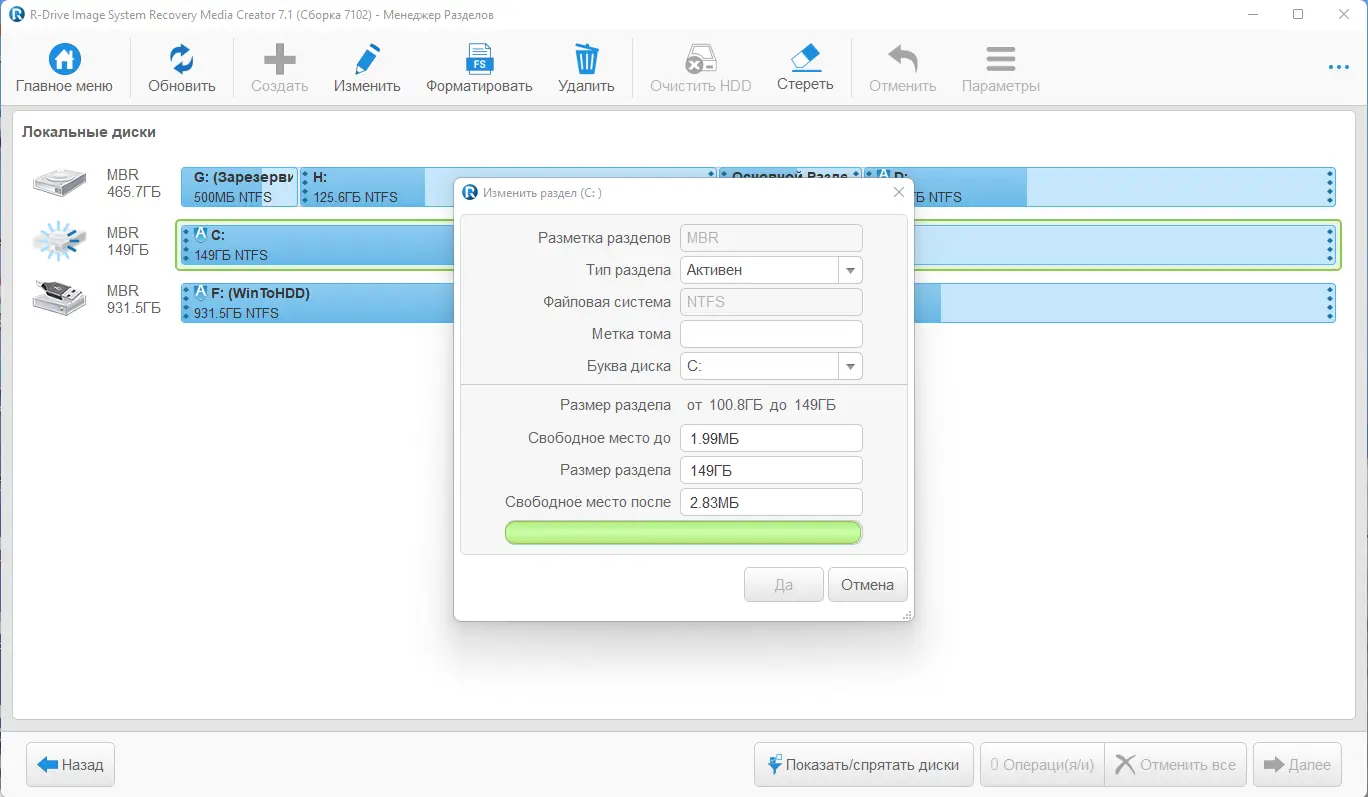Click the dialog resize grip corner

point(907,615)
